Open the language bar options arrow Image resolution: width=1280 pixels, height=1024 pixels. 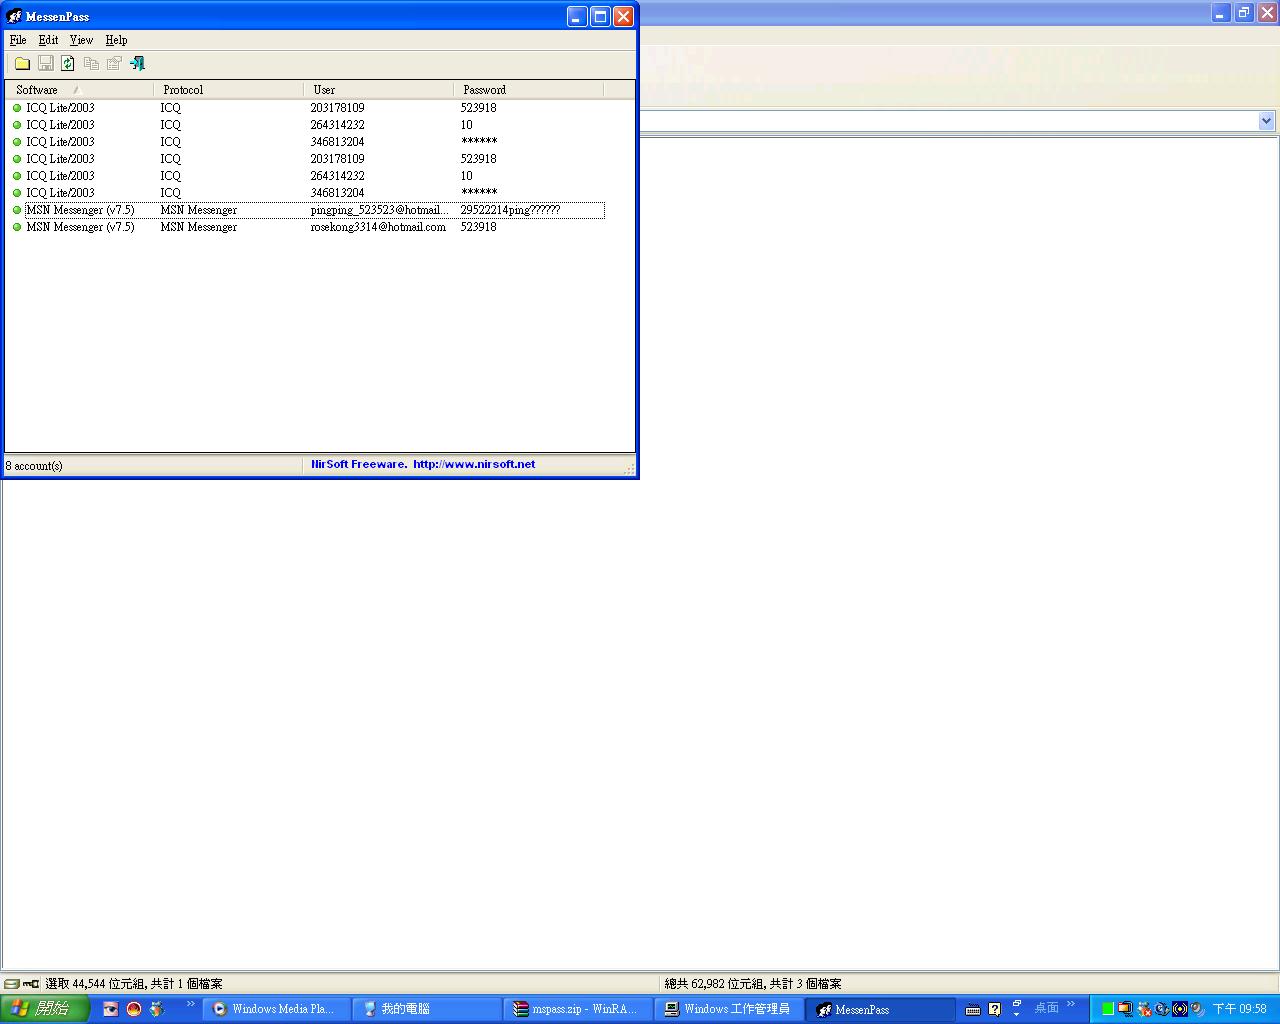[1016, 1013]
